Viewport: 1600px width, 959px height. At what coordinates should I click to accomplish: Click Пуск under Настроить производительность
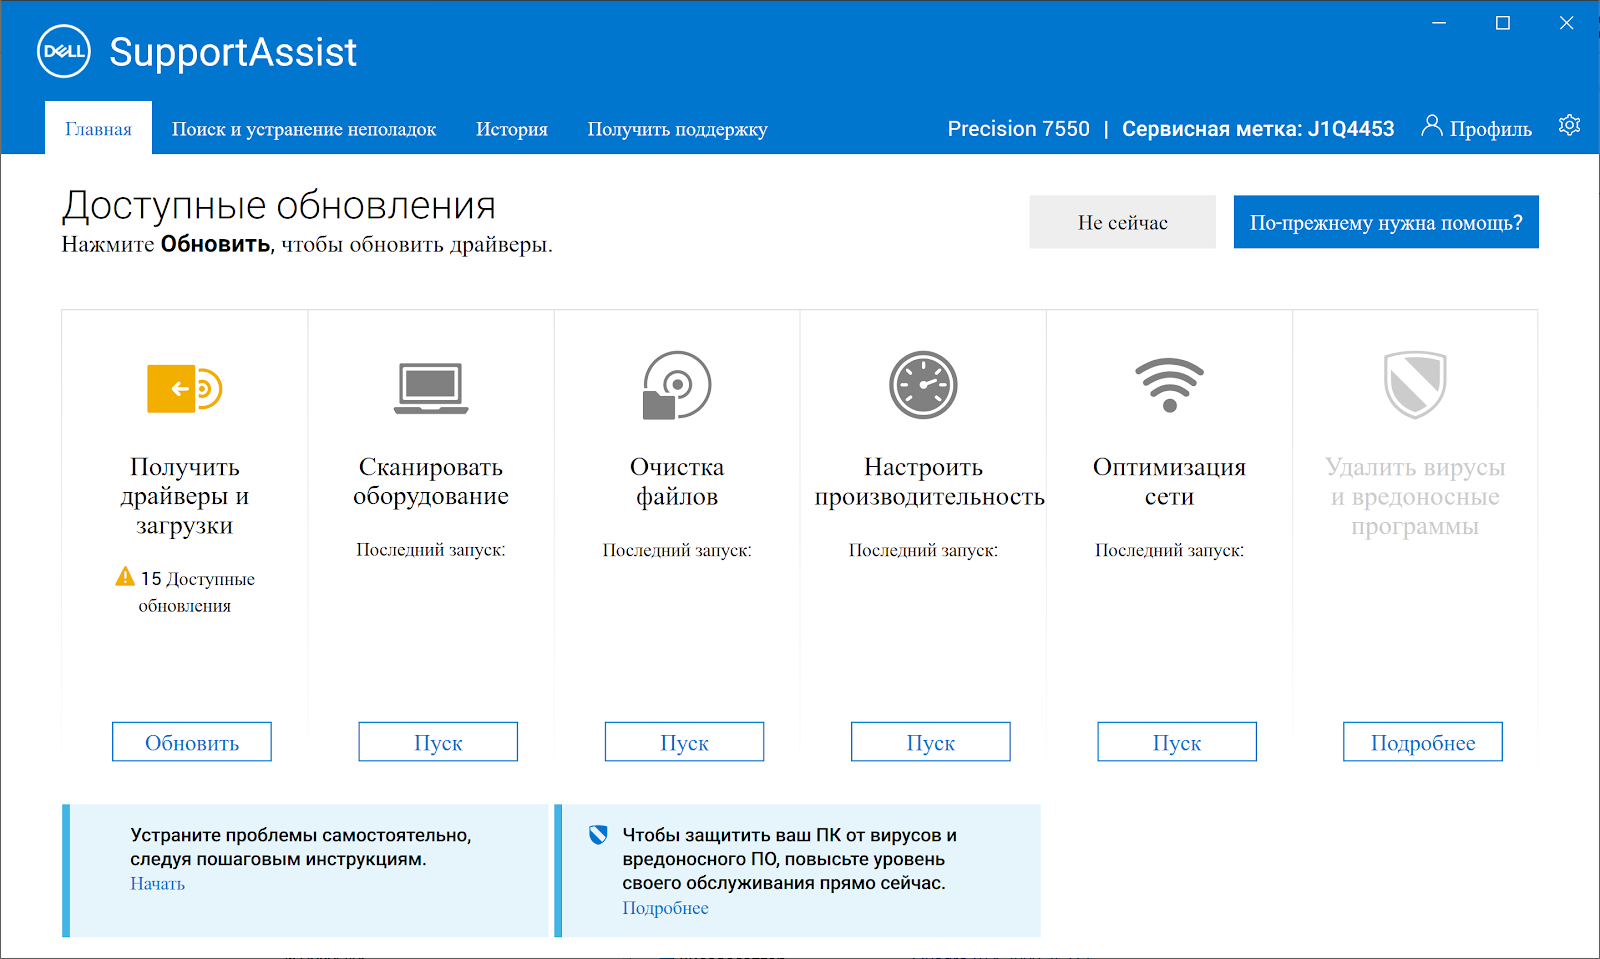point(931,742)
